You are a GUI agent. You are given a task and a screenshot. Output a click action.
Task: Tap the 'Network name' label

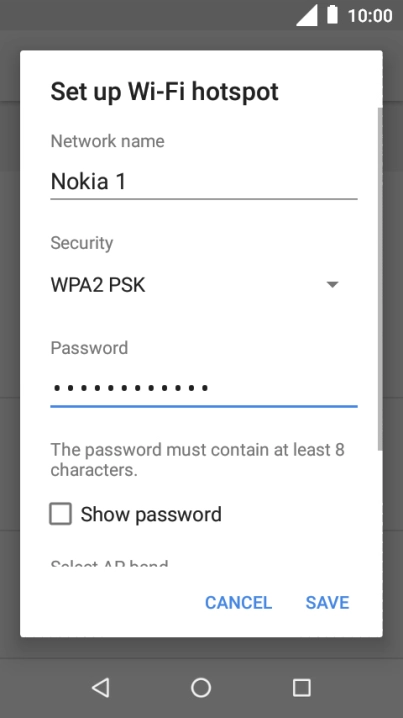click(107, 141)
